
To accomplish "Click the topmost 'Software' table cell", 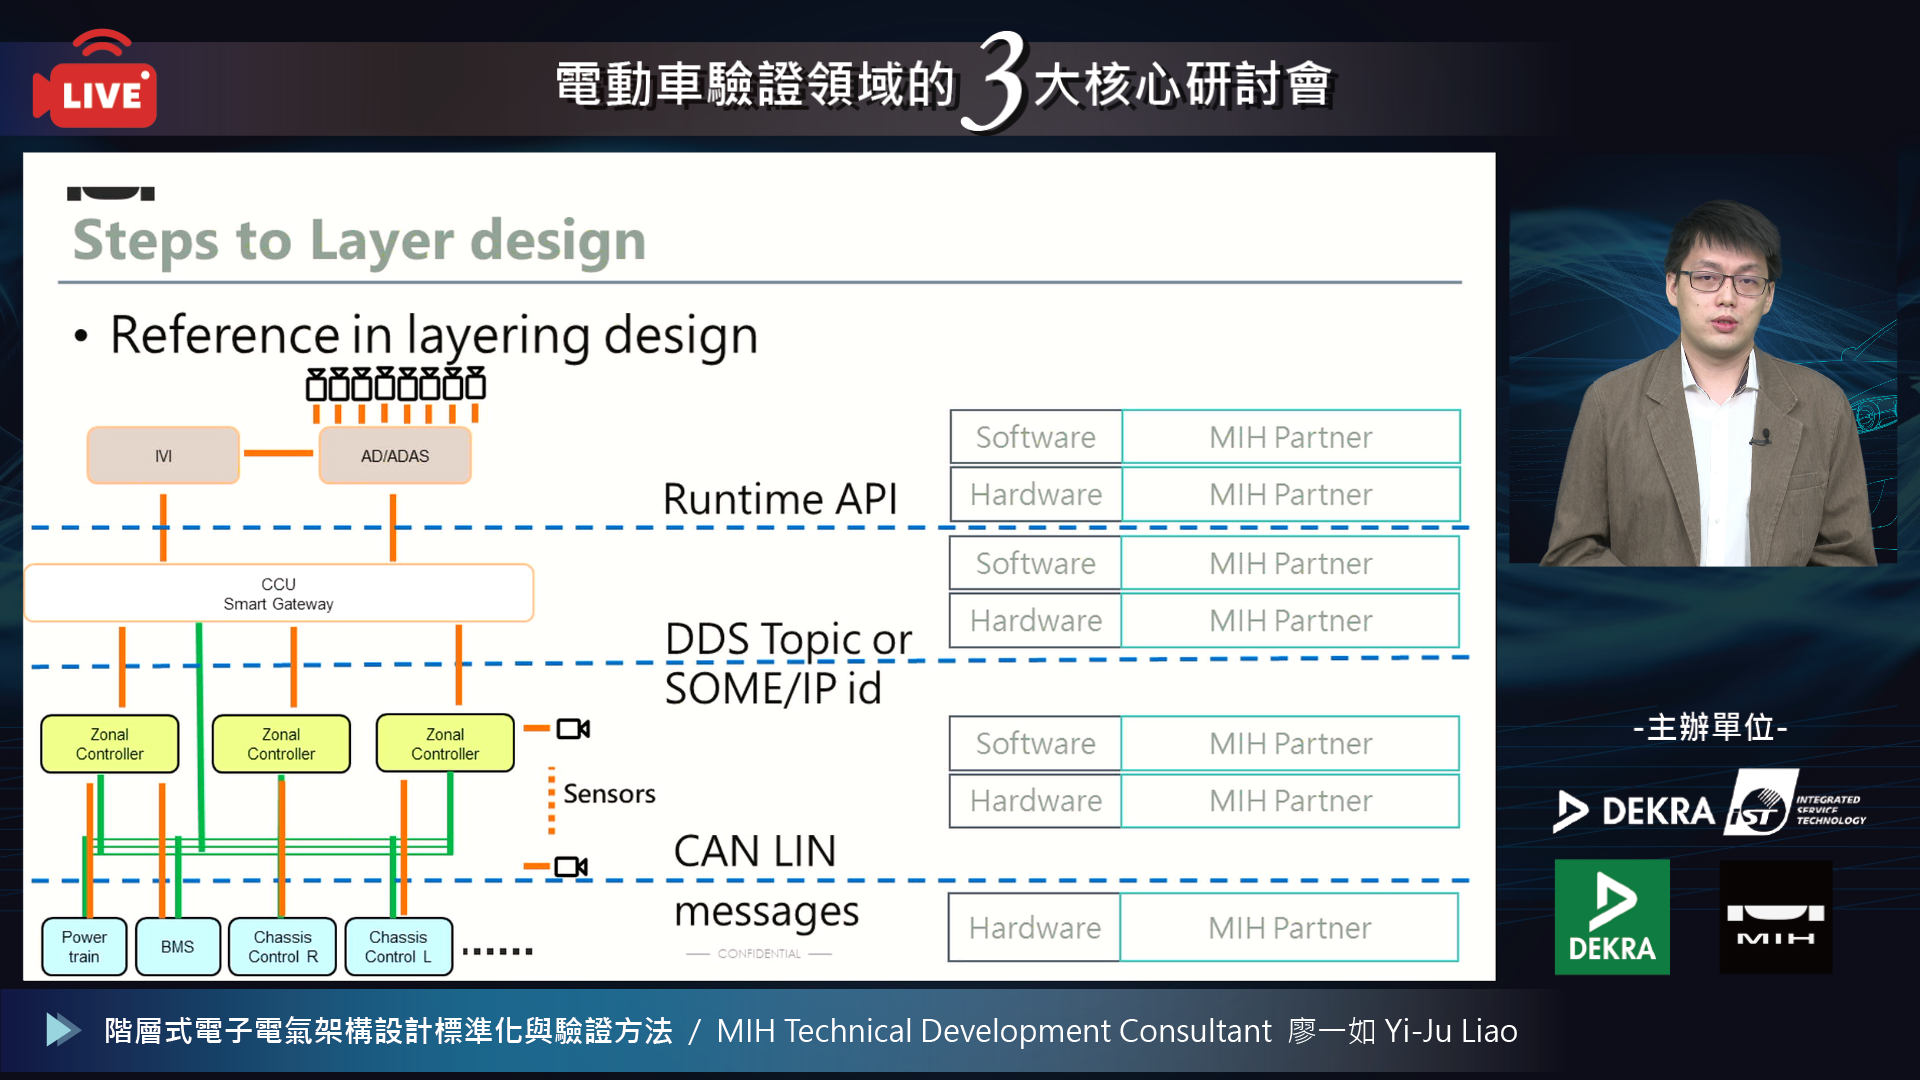I will (x=1036, y=437).
